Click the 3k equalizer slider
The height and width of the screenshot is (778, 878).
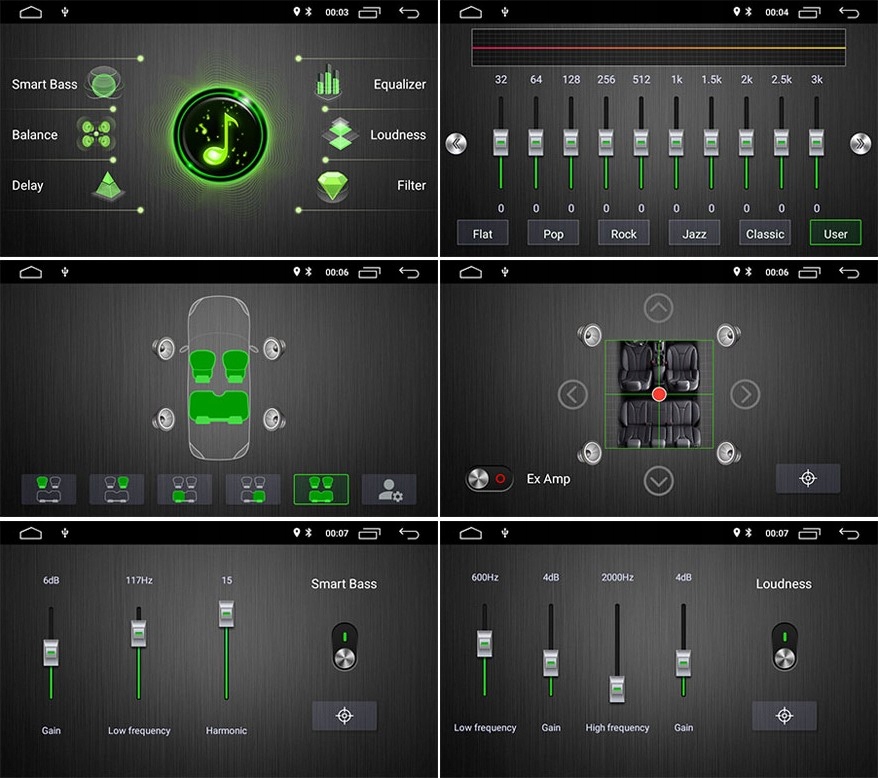[x=817, y=142]
